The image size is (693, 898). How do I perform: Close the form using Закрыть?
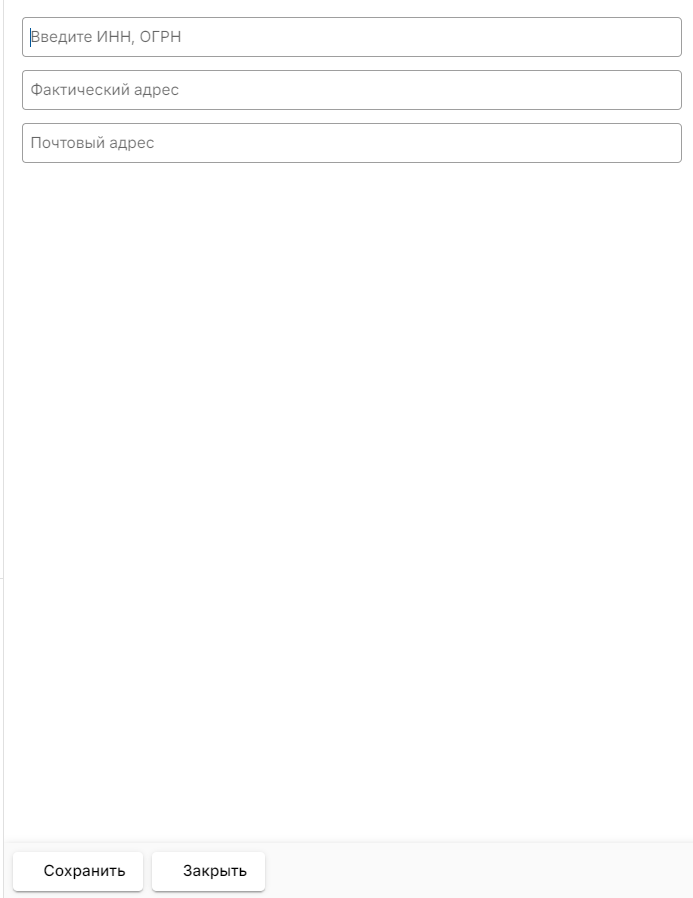click(208, 871)
